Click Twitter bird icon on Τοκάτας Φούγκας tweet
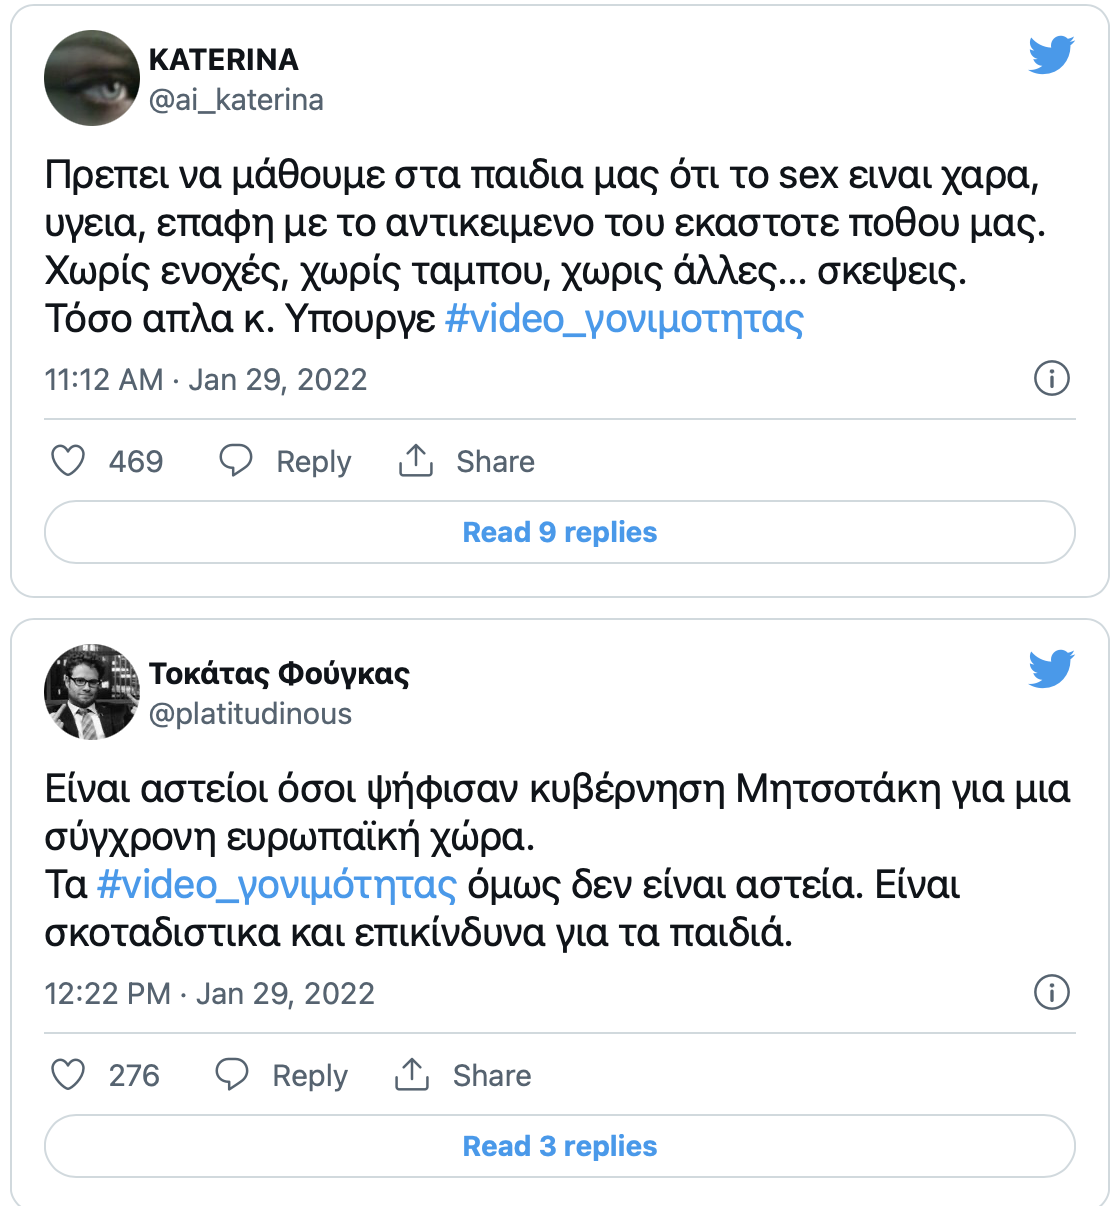Image resolution: width=1114 pixels, height=1206 pixels. [x=1051, y=669]
